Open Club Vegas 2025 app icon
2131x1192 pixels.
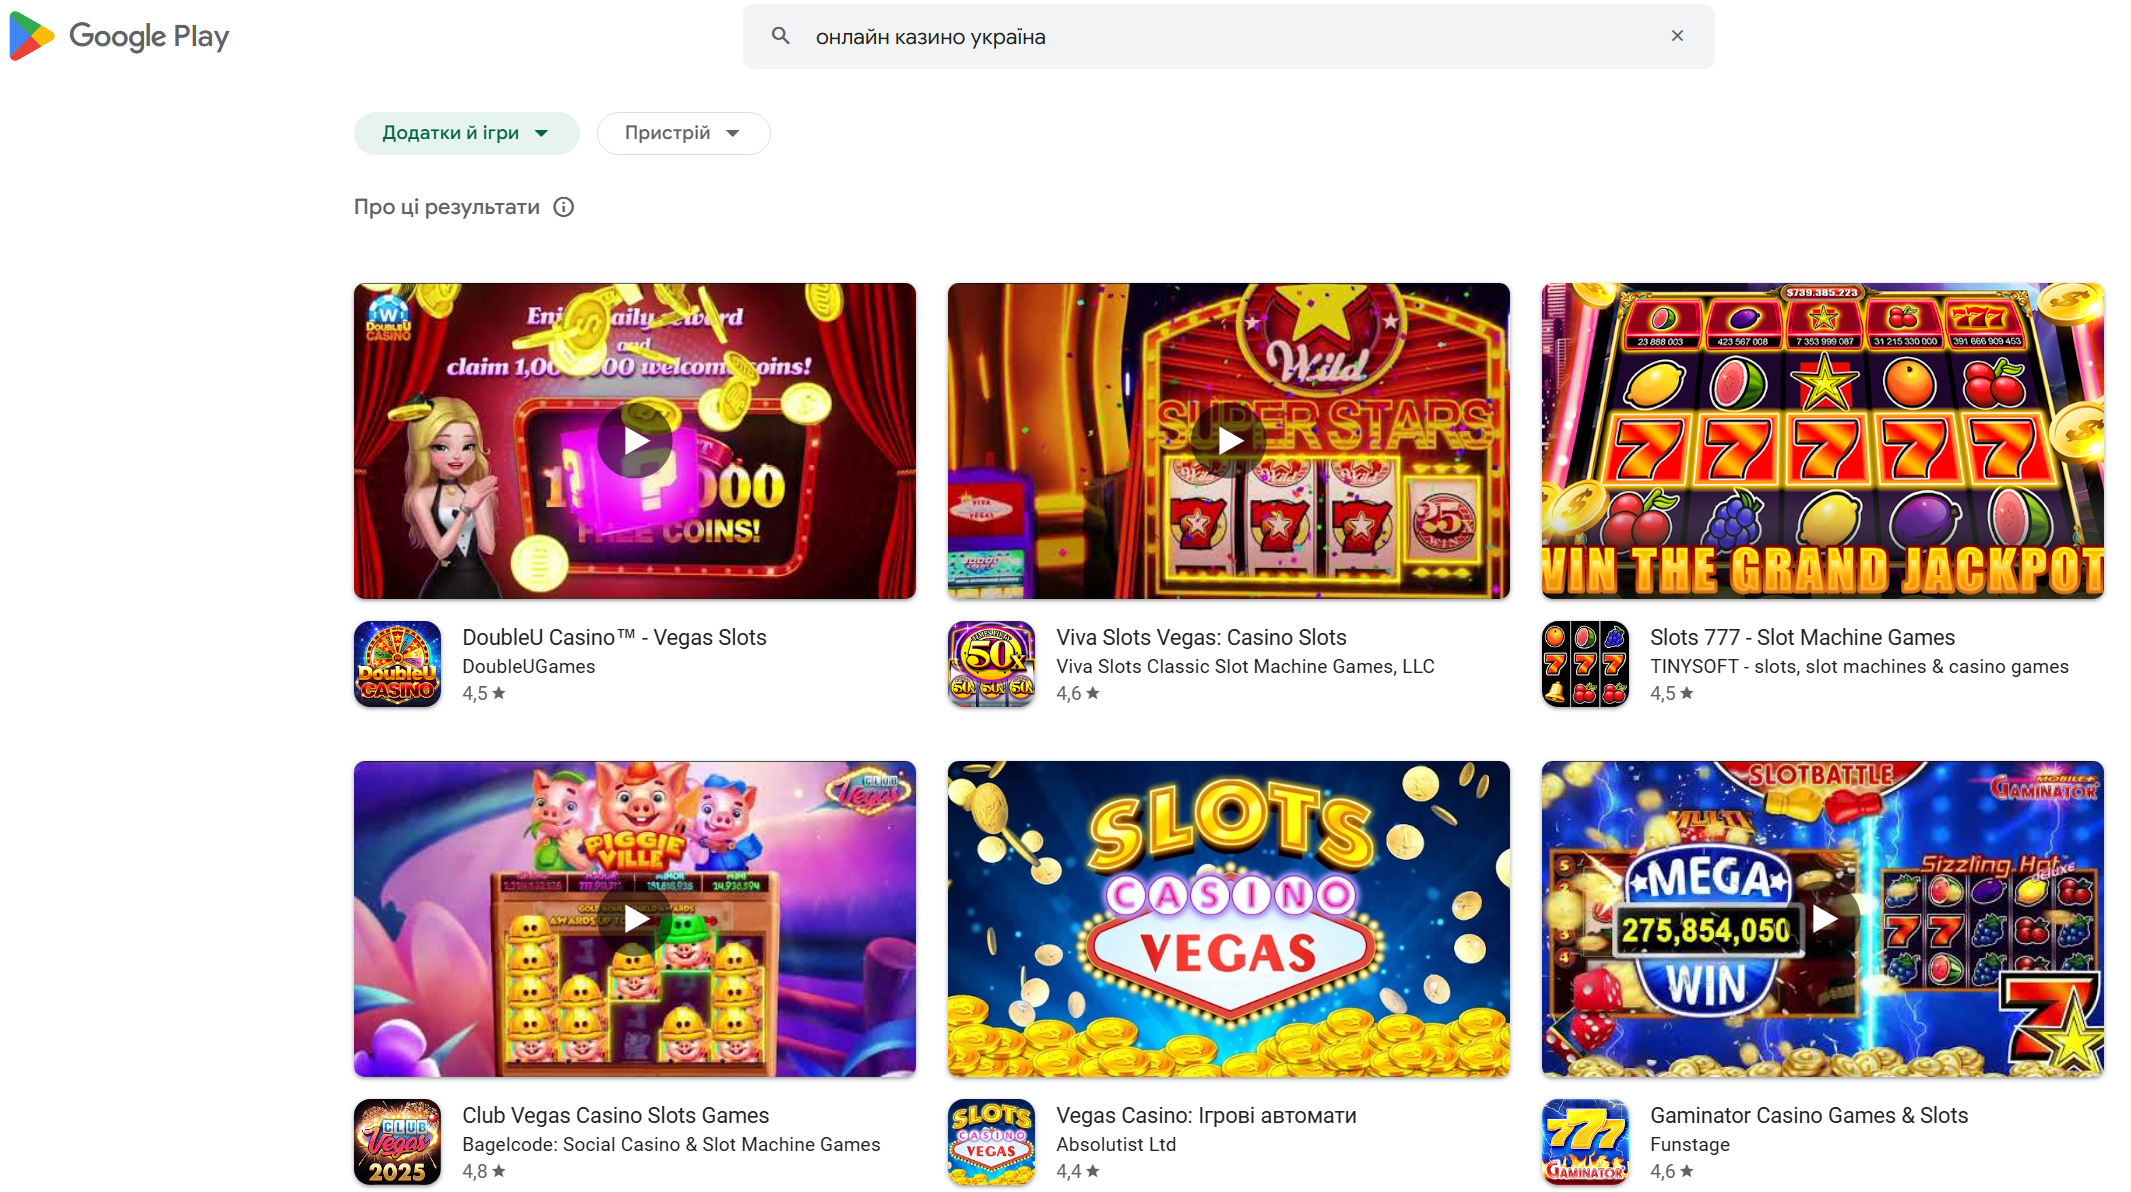point(397,1142)
